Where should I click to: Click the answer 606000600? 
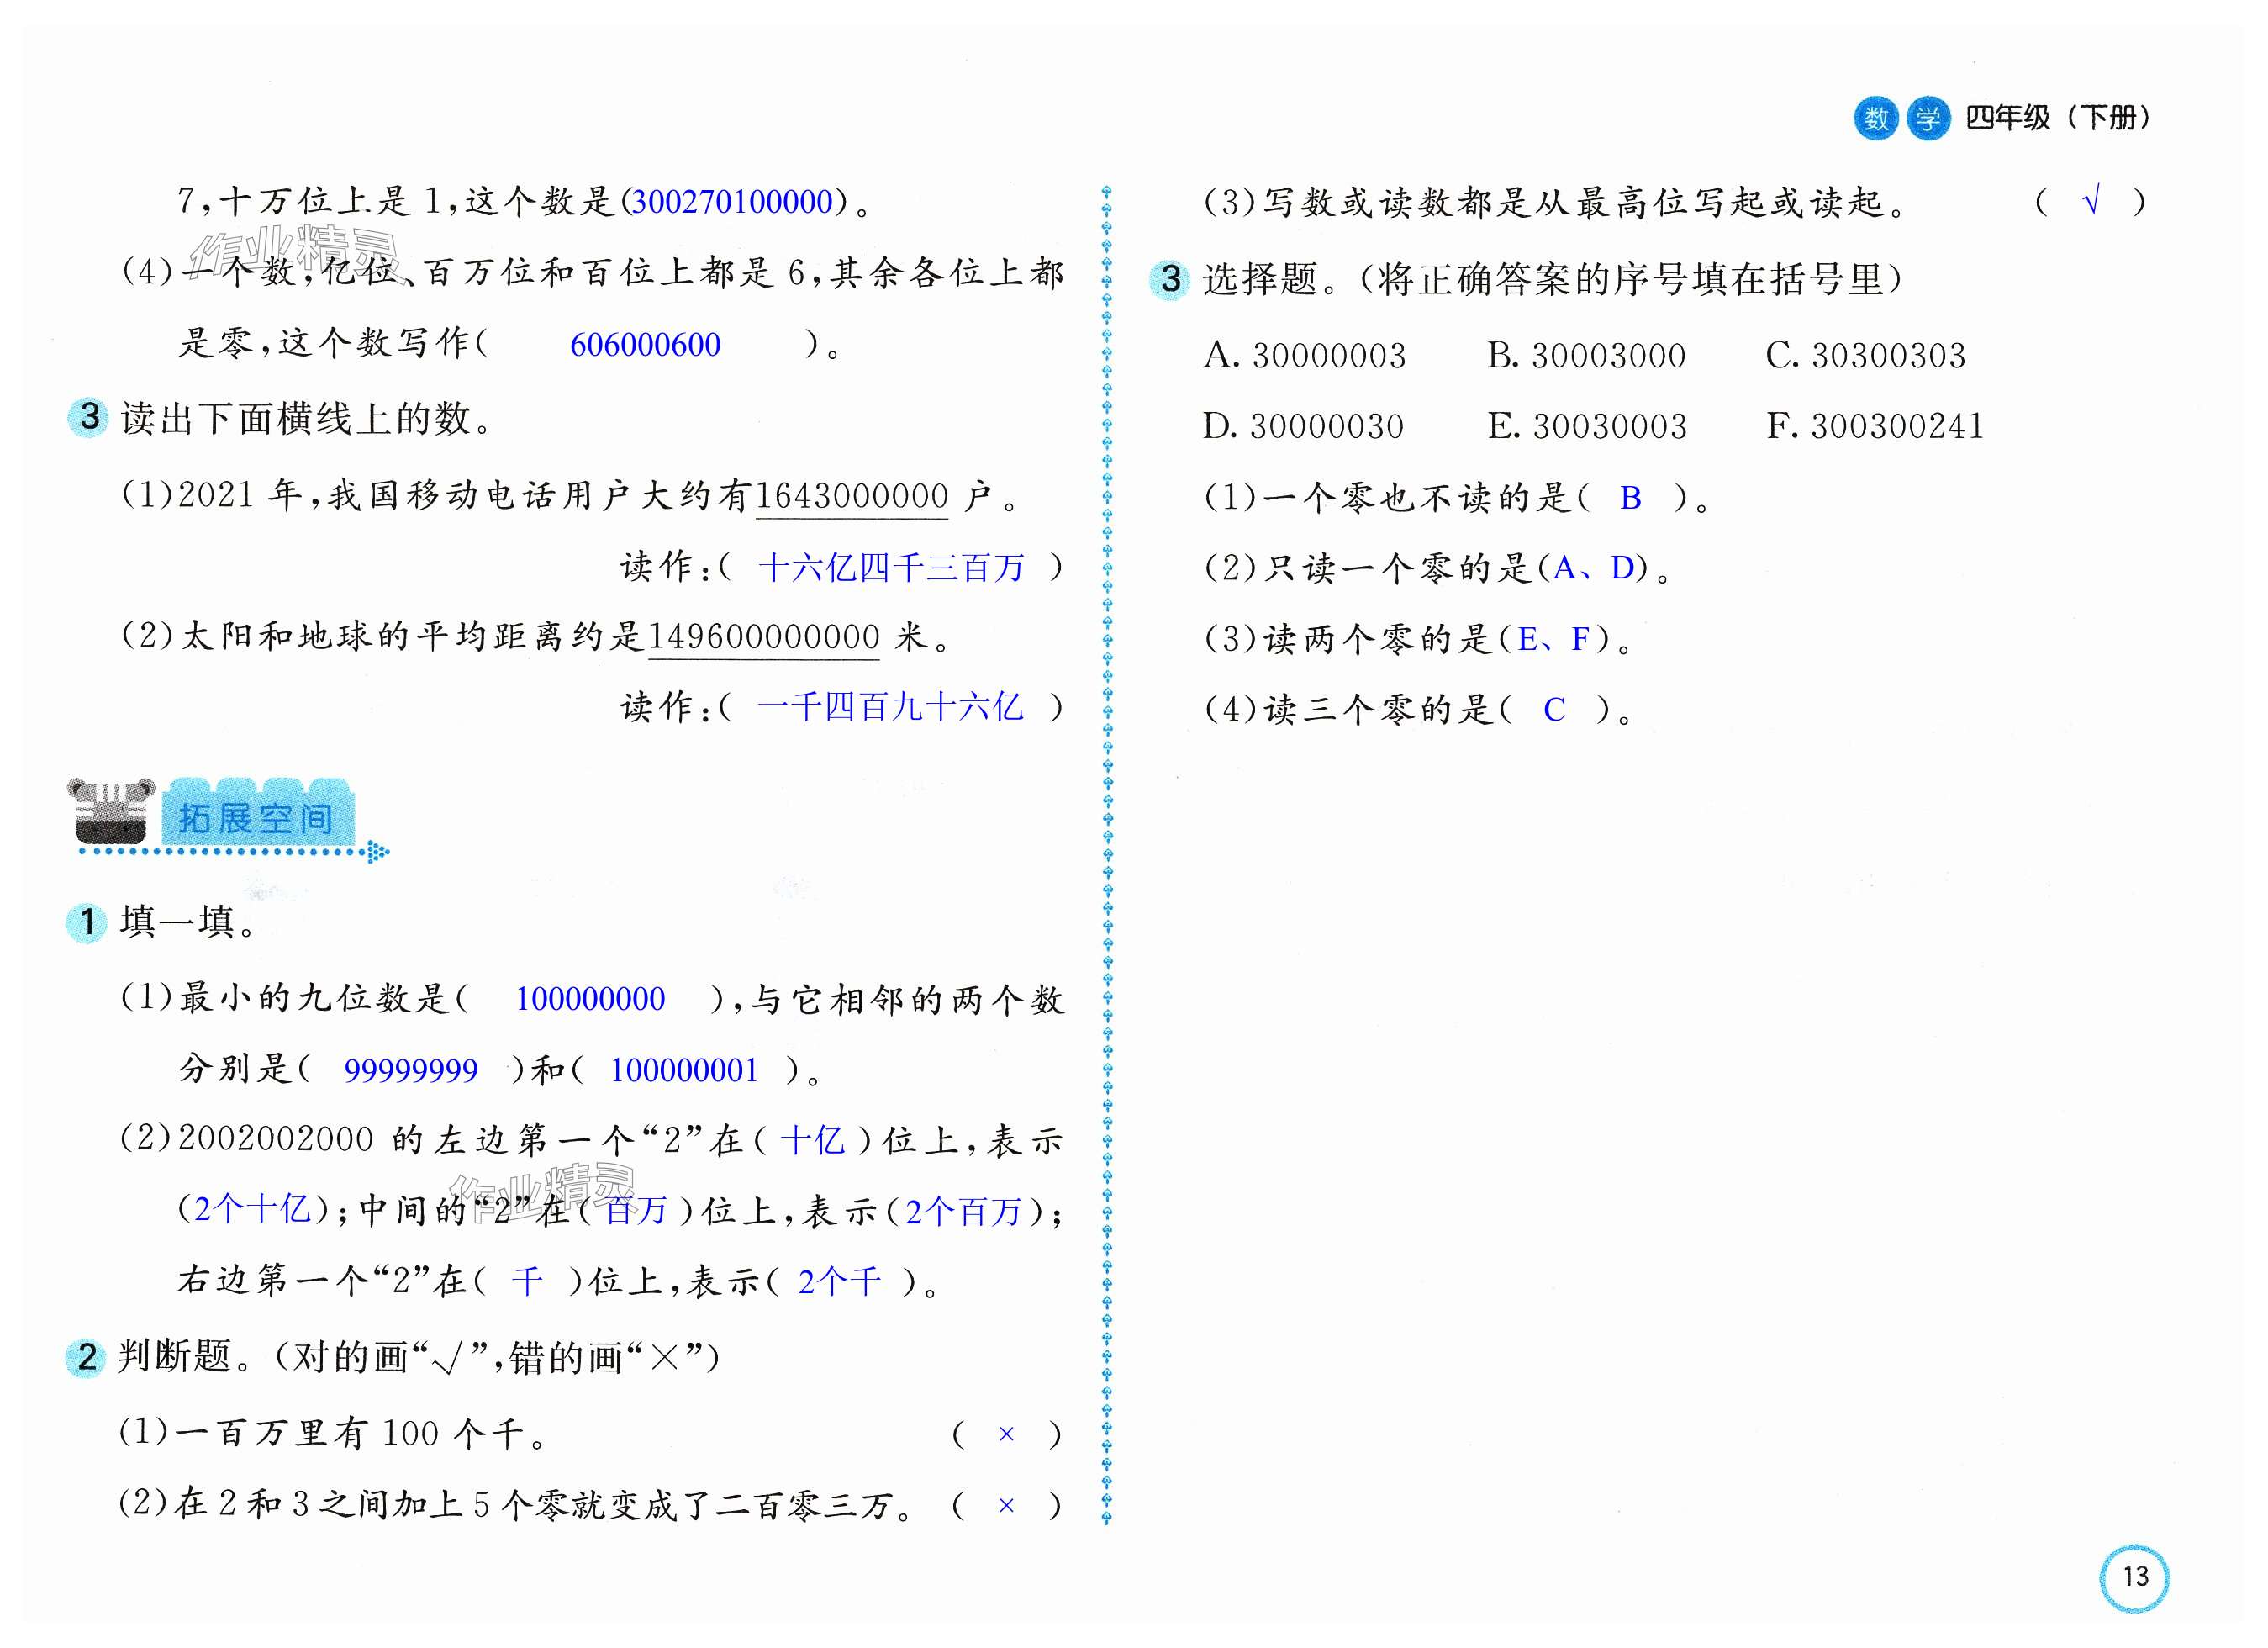coord(645,345)
